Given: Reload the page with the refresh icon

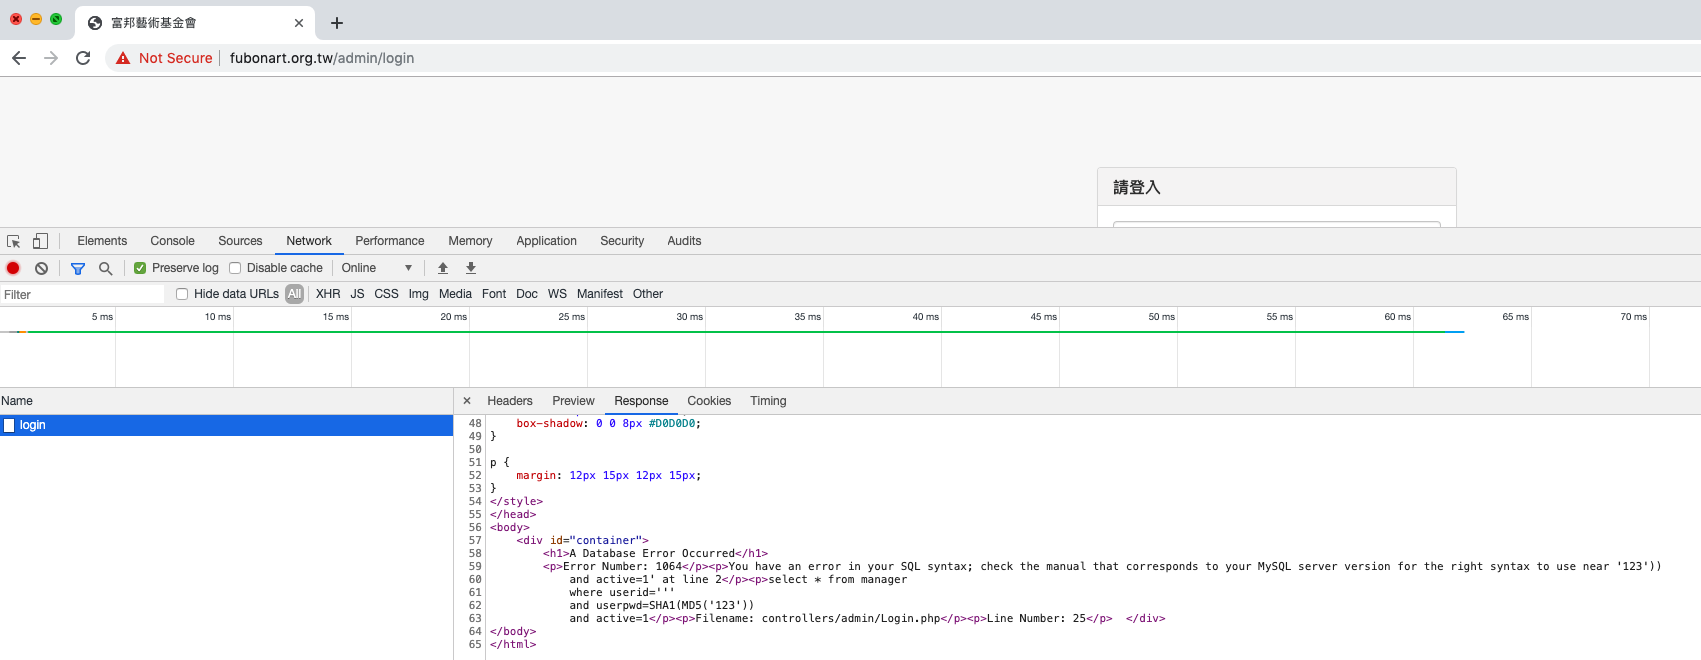Looking at the screenshot, I should [x=83, y=58].
